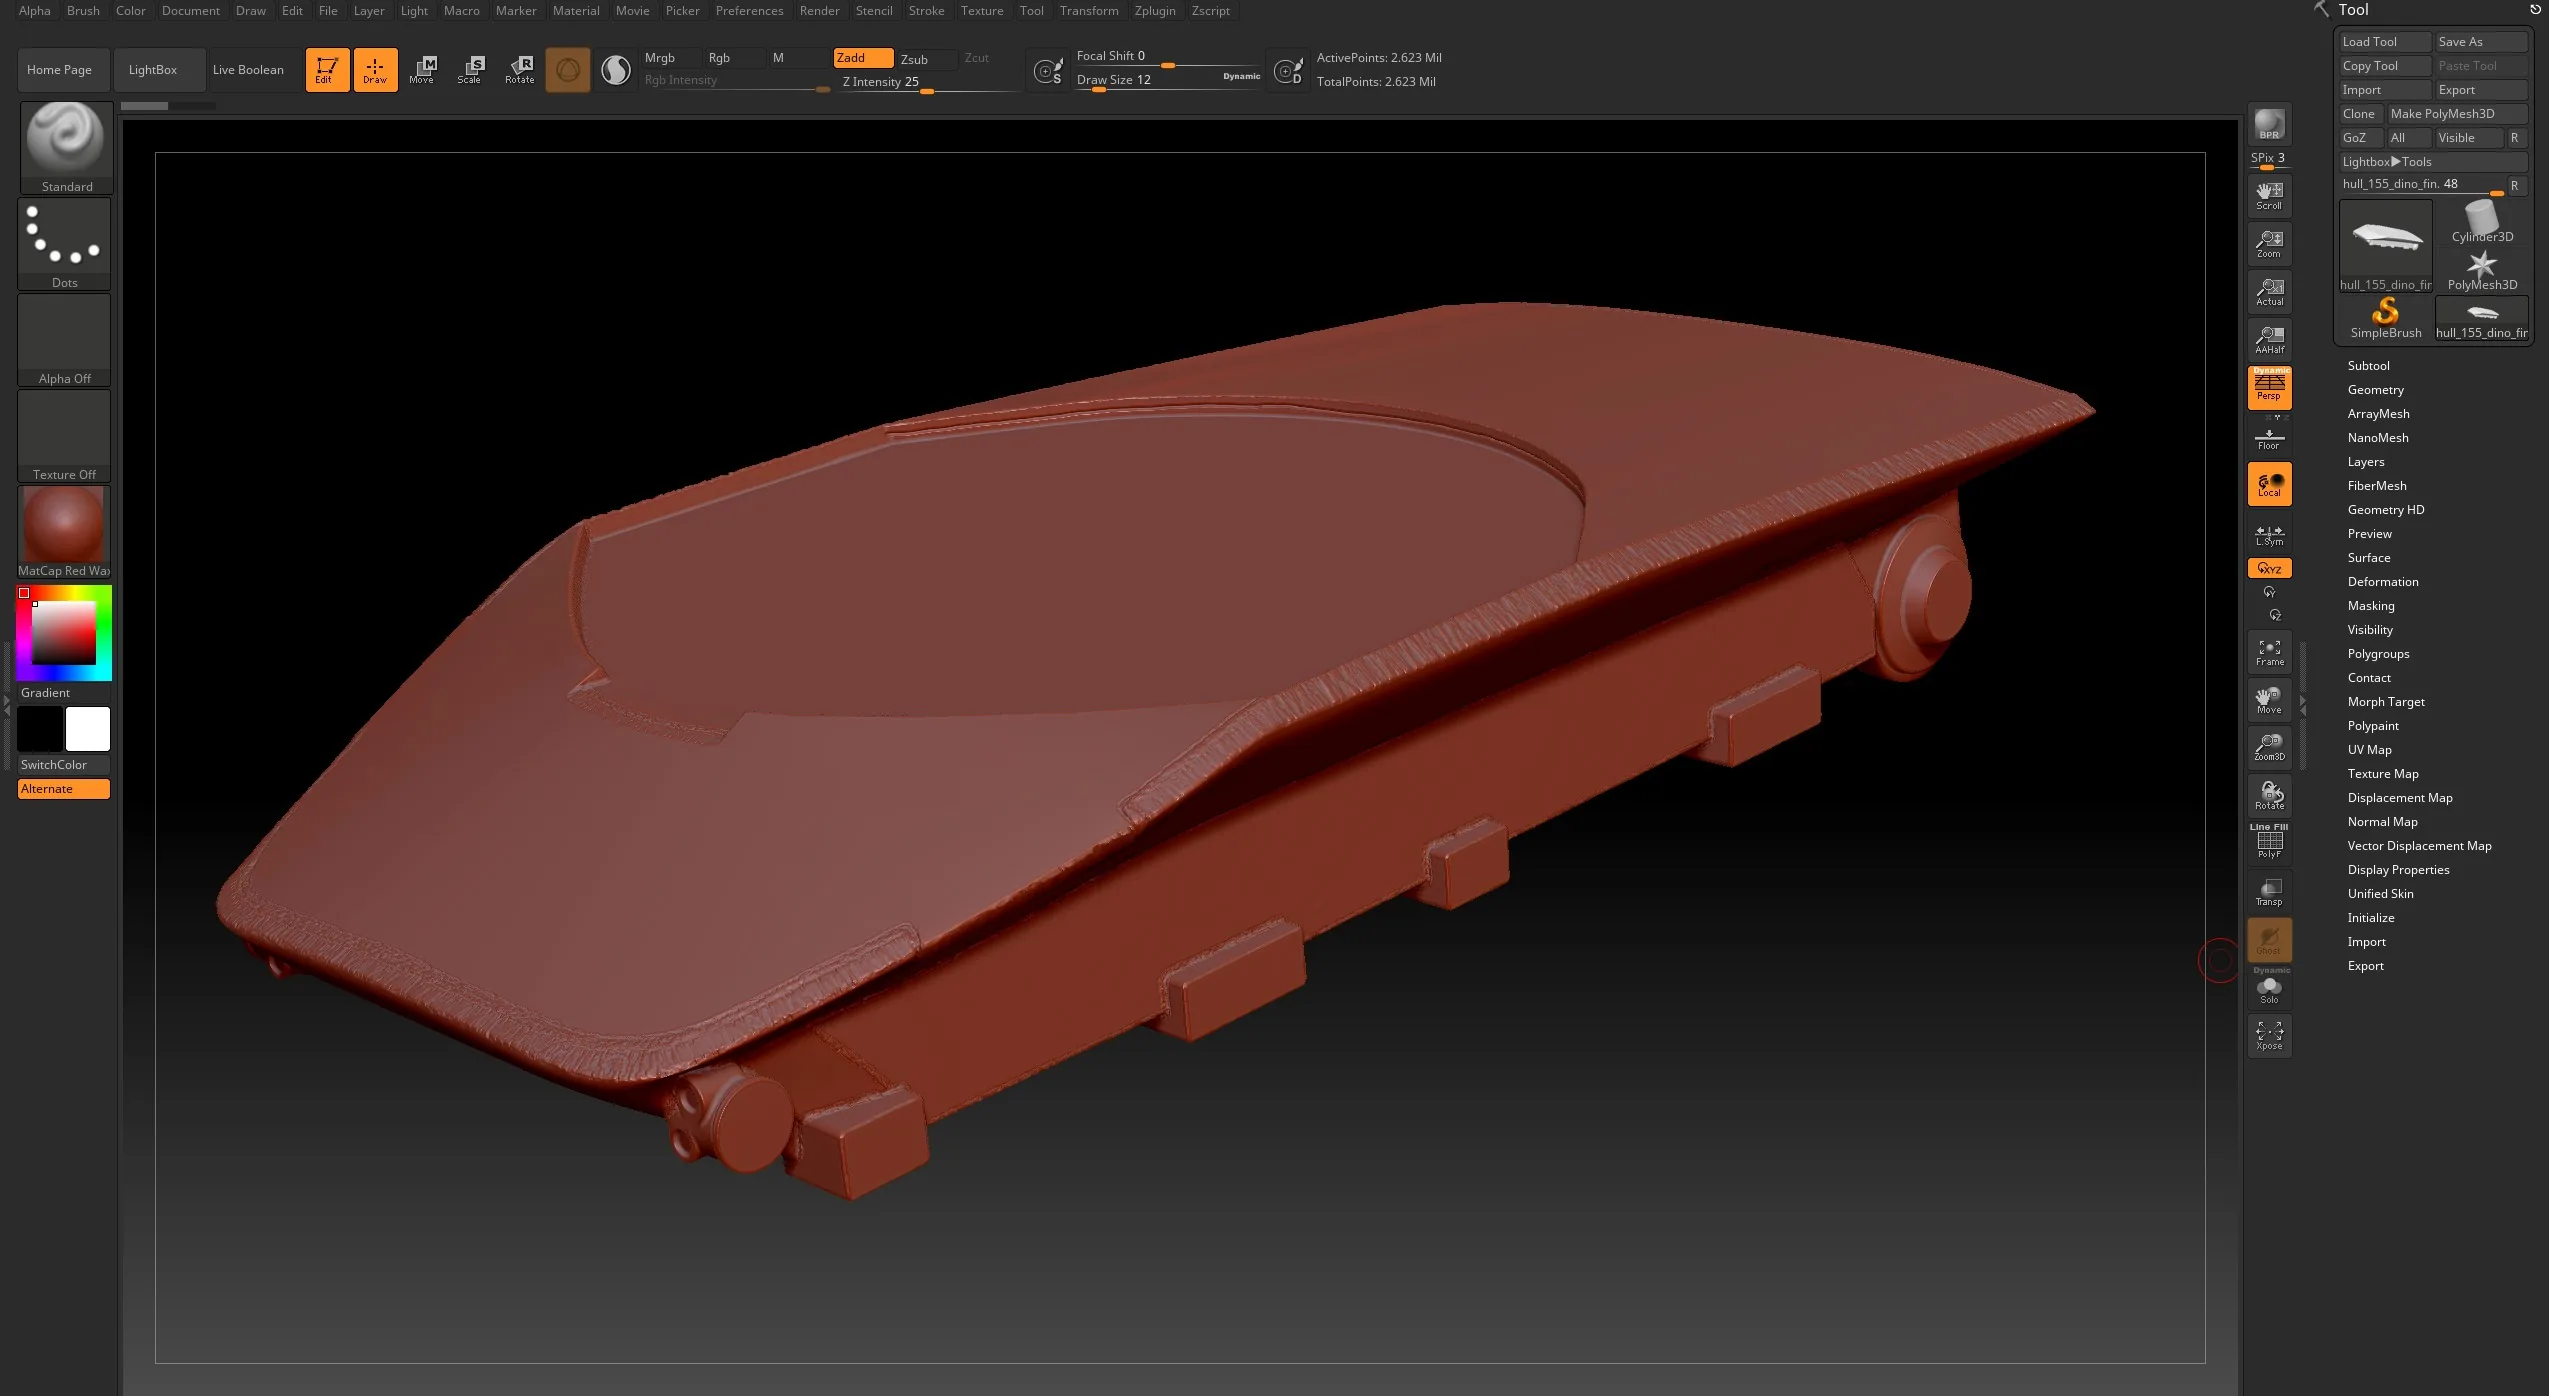Open the Standard brush selector
The image size is (2549, 1396).
pyautogui.click(x=66, y=147)
